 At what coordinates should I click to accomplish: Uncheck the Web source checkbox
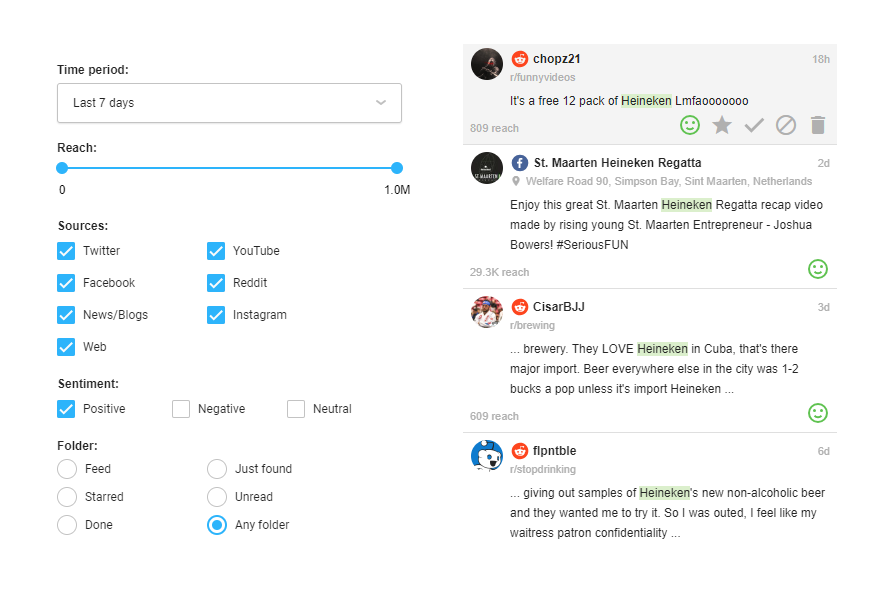[x=66, y=347]
